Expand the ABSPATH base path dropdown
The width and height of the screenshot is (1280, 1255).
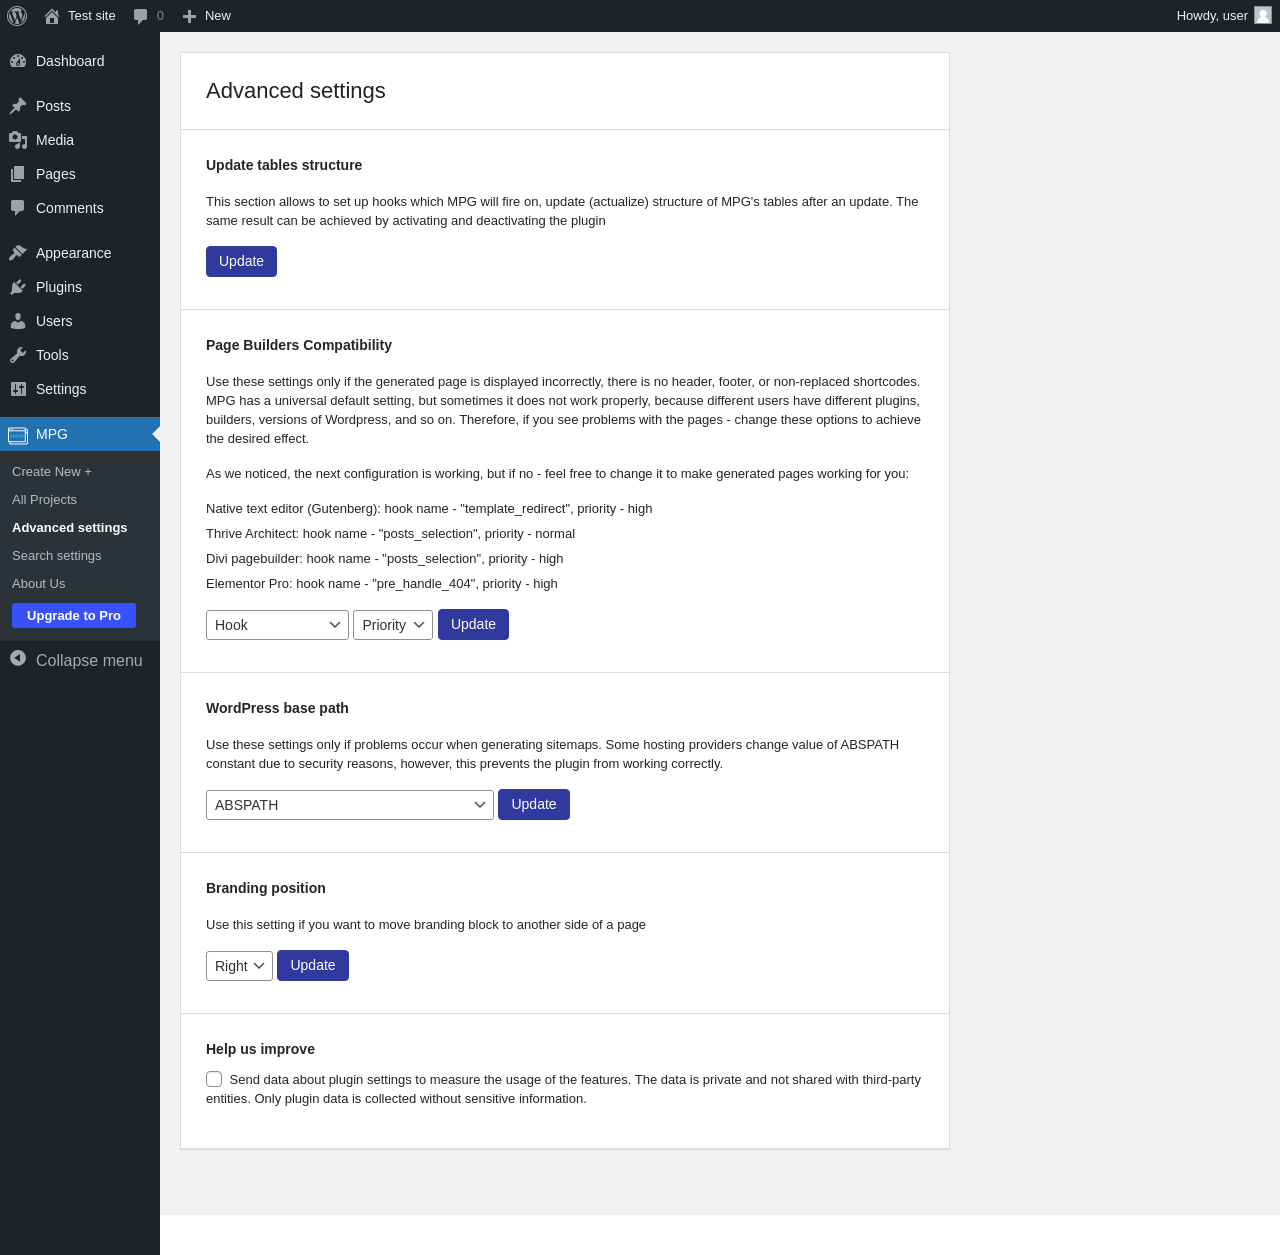pos(350,805)
